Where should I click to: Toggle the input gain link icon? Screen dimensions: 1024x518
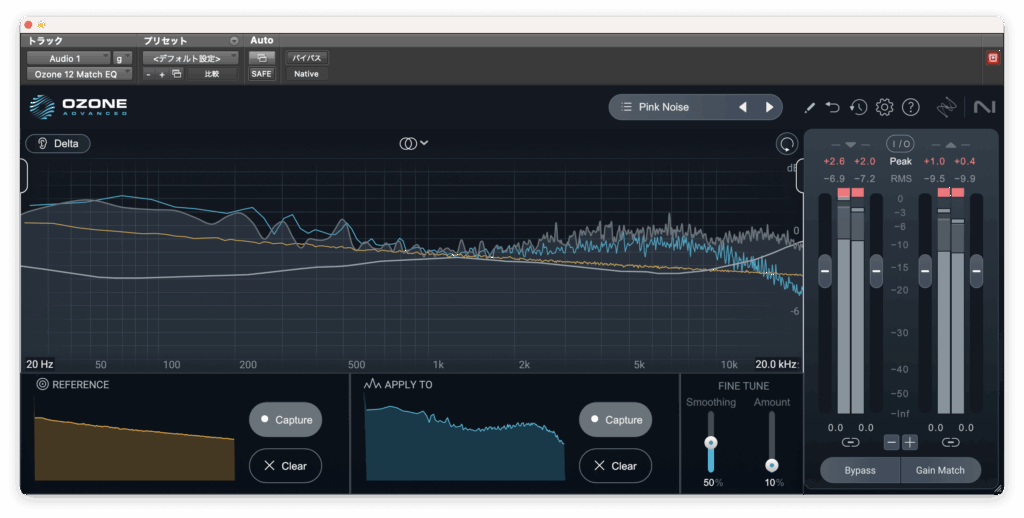pyautogui.click(x=850, y=442)
